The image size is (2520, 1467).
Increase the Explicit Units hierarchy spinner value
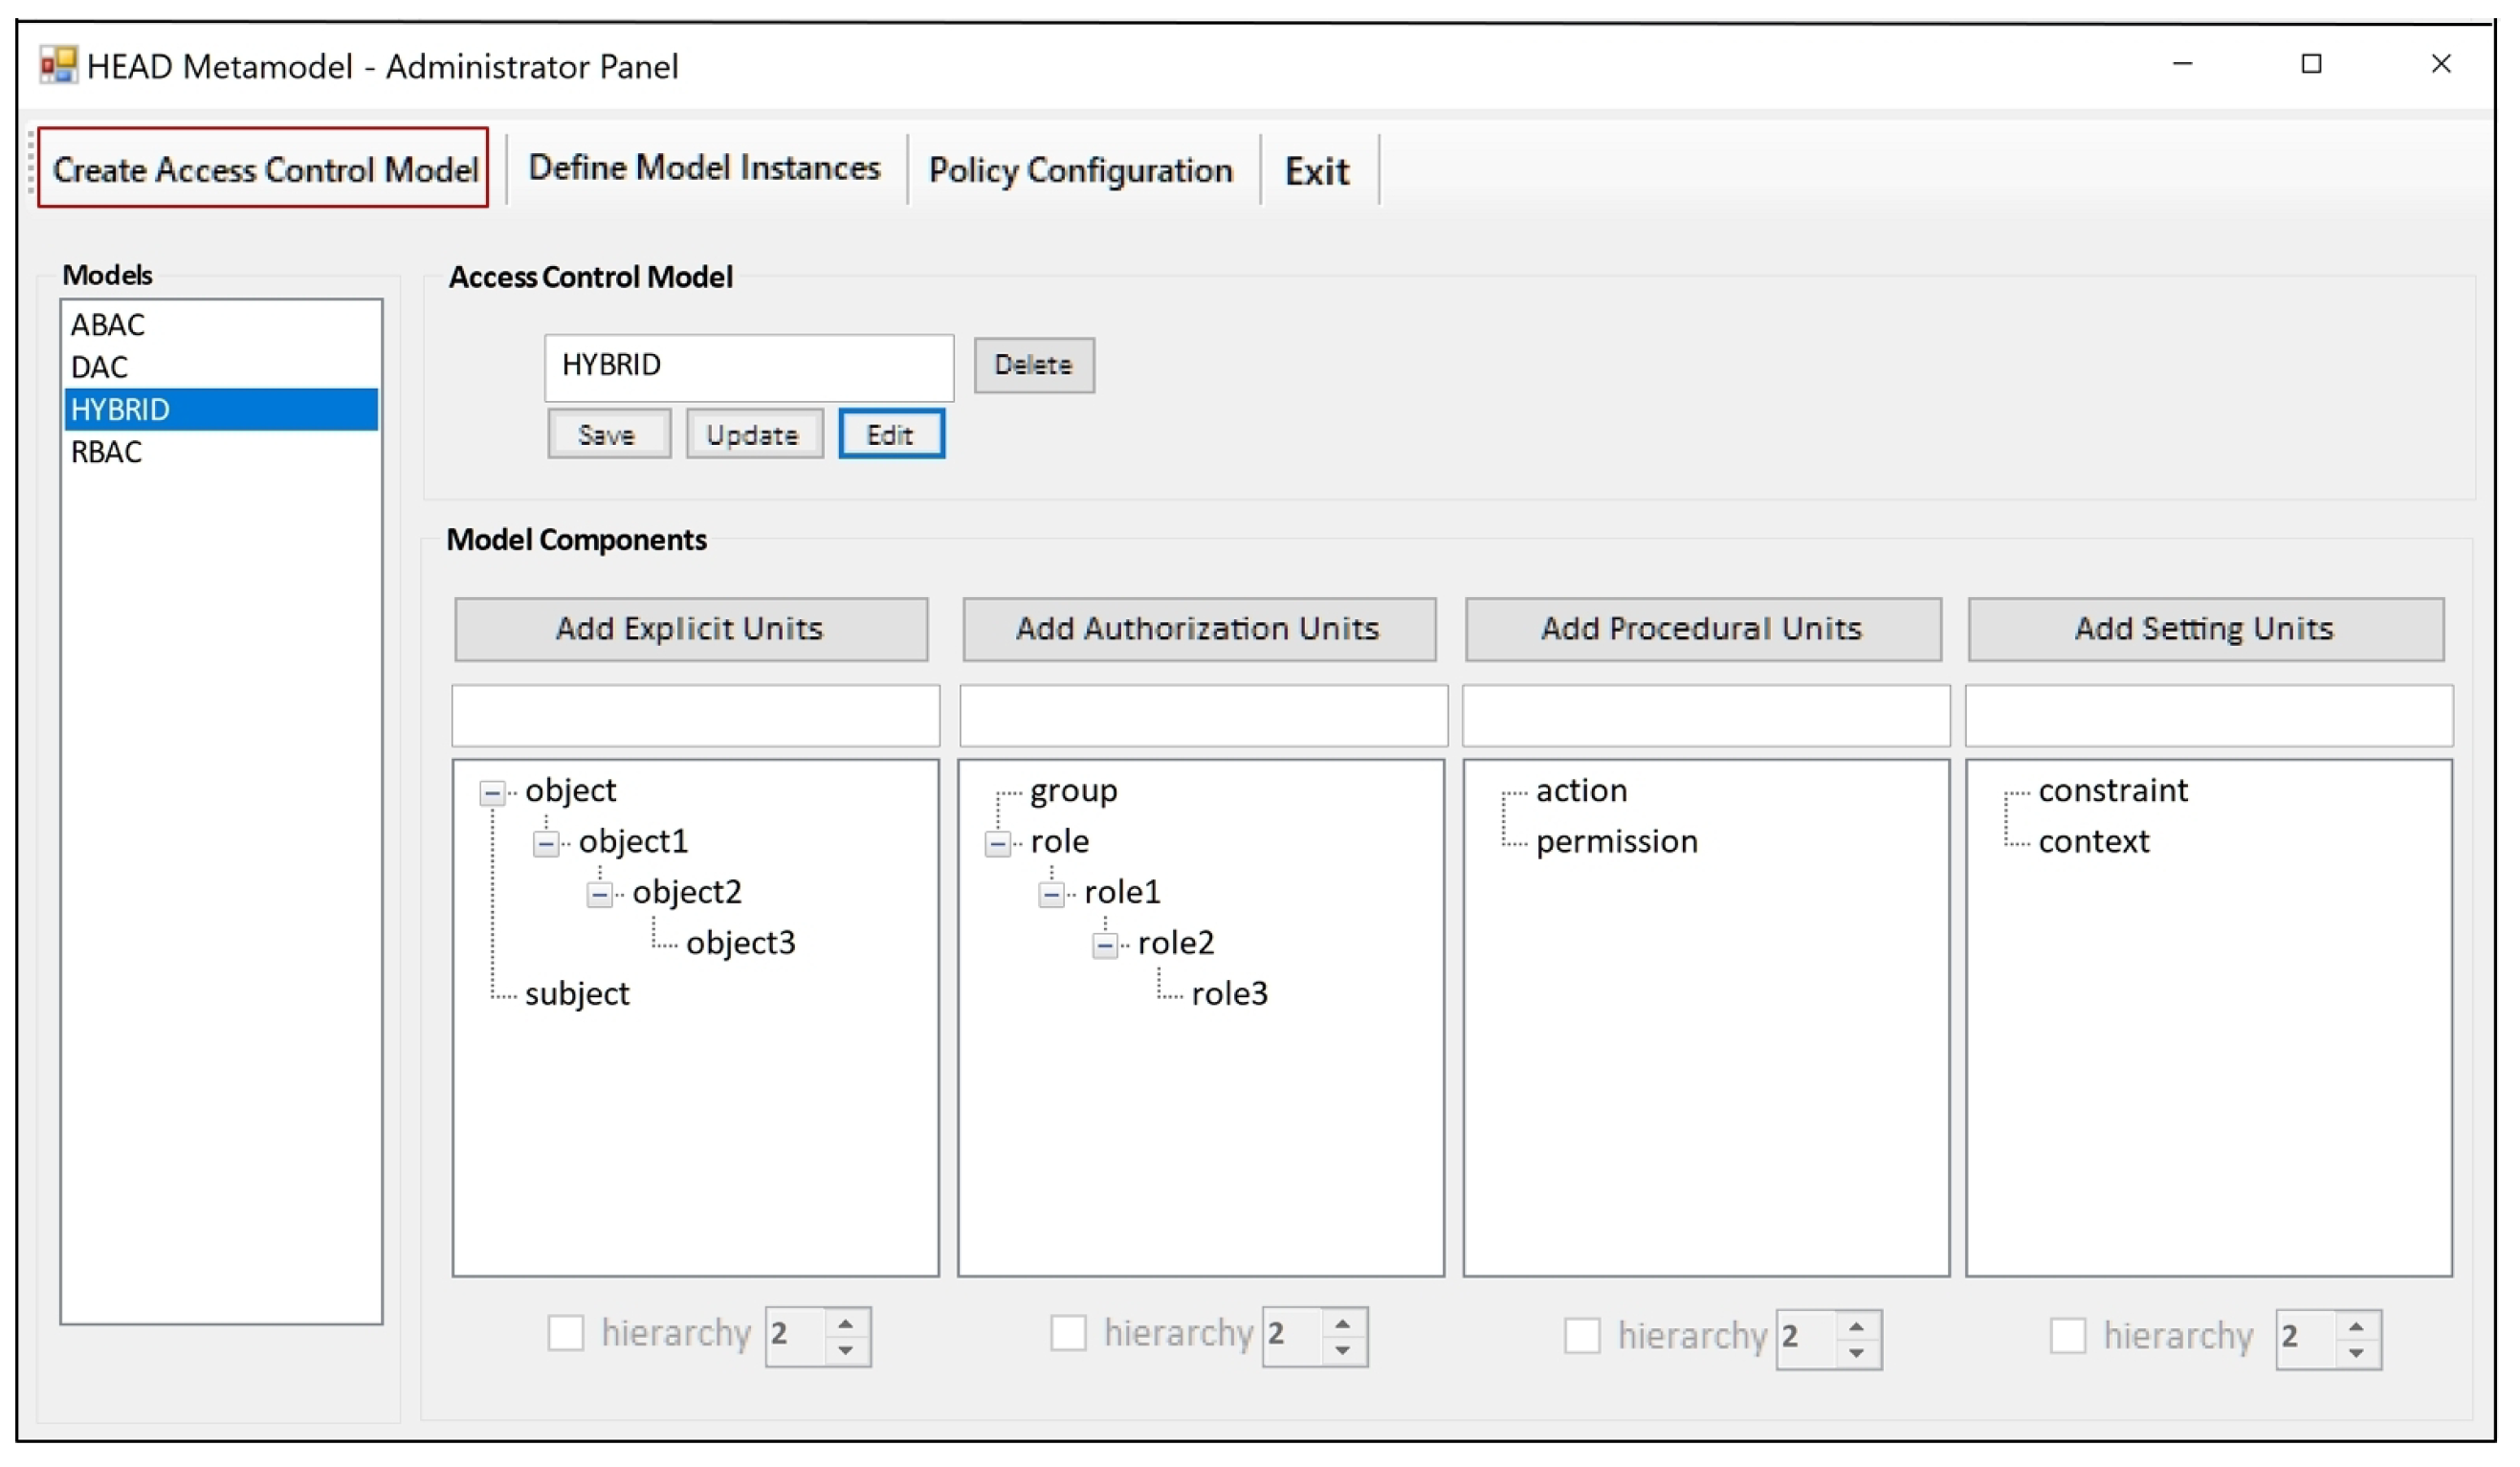845,1324
